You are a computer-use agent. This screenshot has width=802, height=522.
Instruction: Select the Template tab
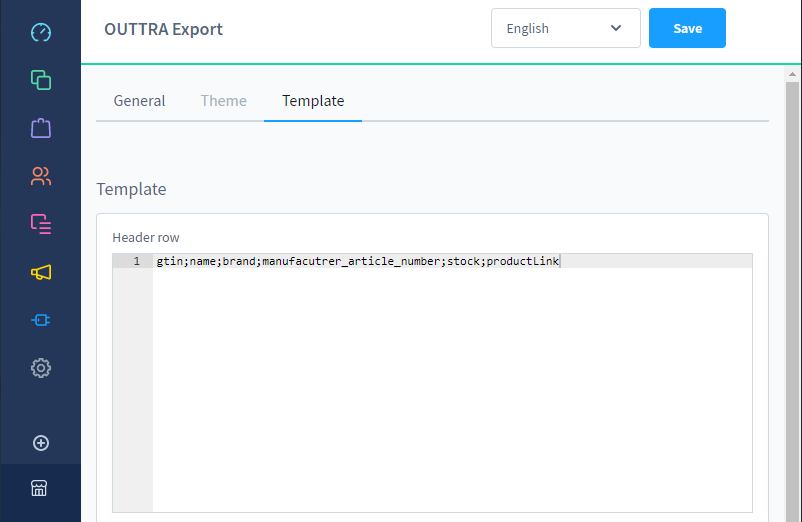(x=313, y=101)
